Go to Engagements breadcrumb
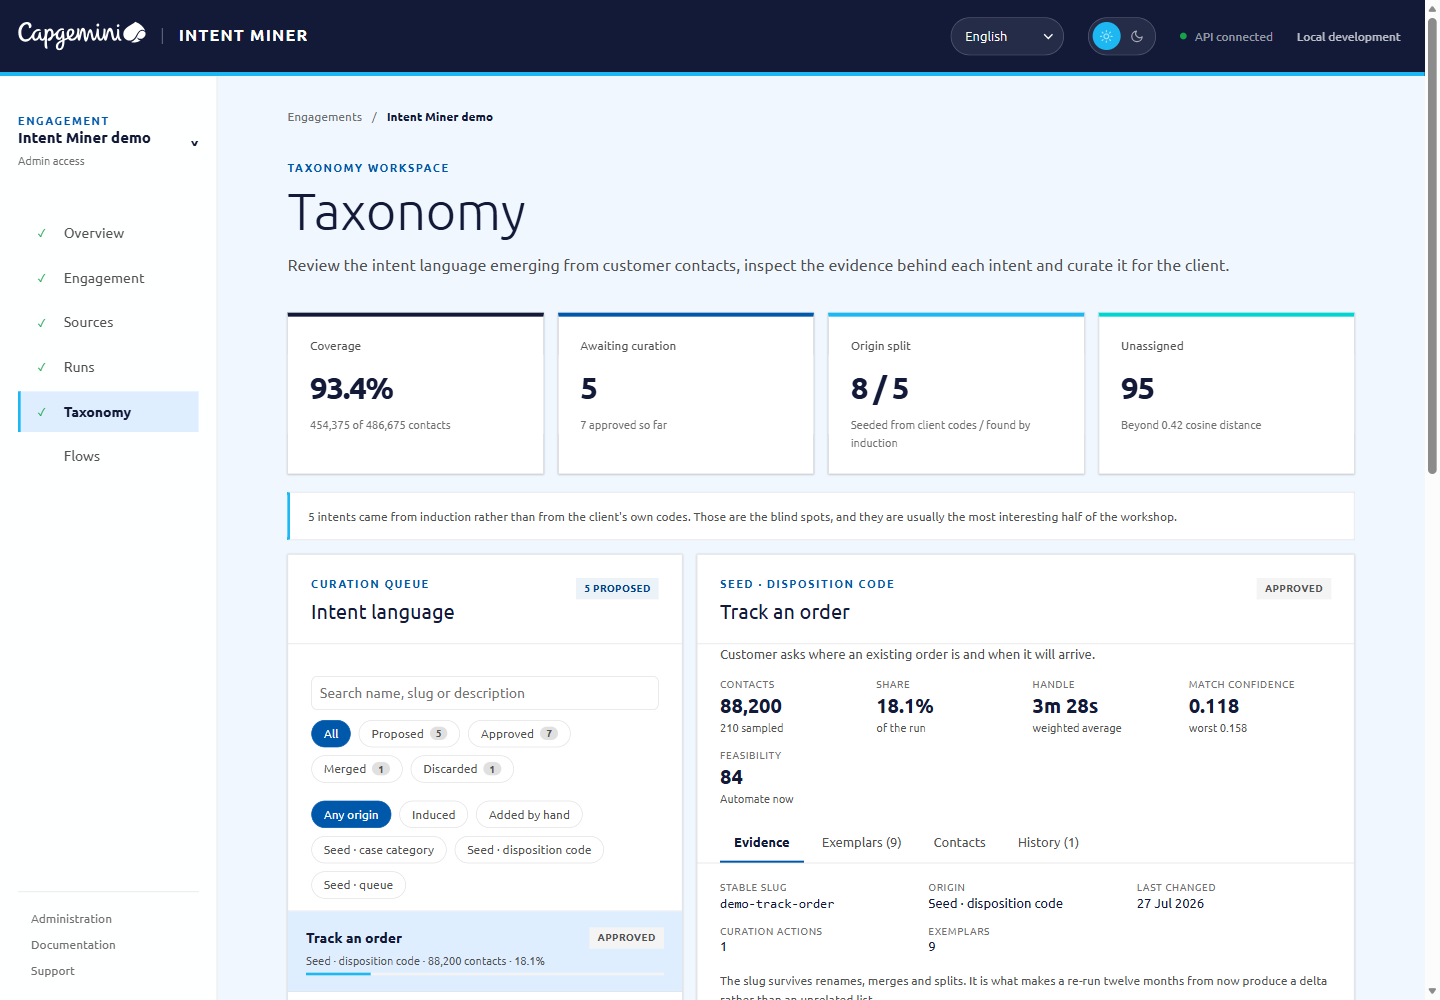 point(325,117)
